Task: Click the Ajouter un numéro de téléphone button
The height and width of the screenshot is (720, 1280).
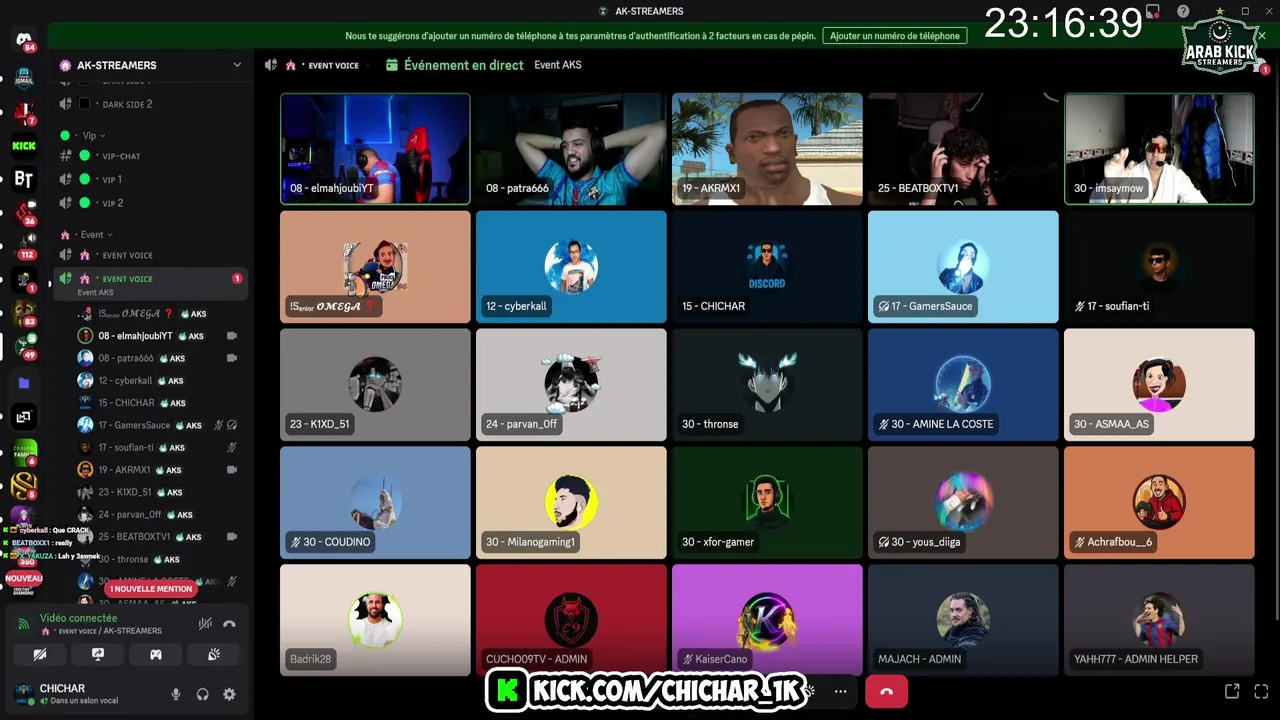Action: 895,35
